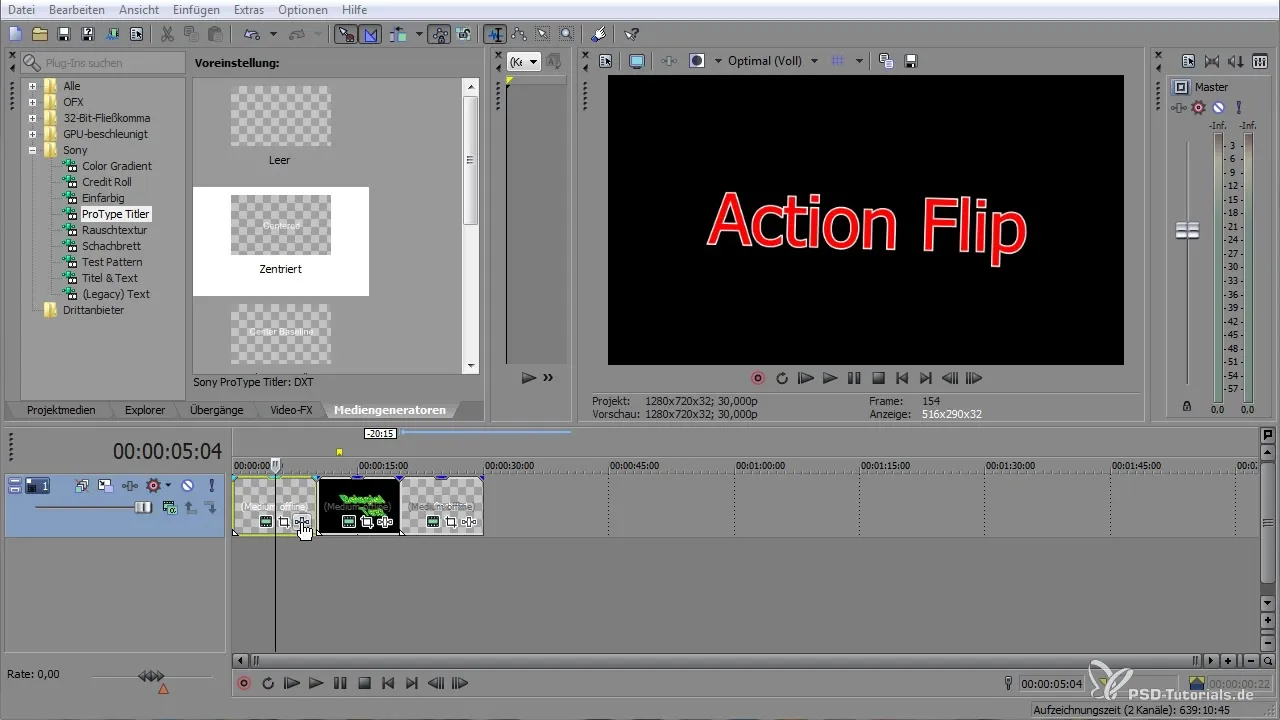Click the Save project floppy icon
The width and height of the screenshot is (1280, 720).
click(x=64, y=34)
